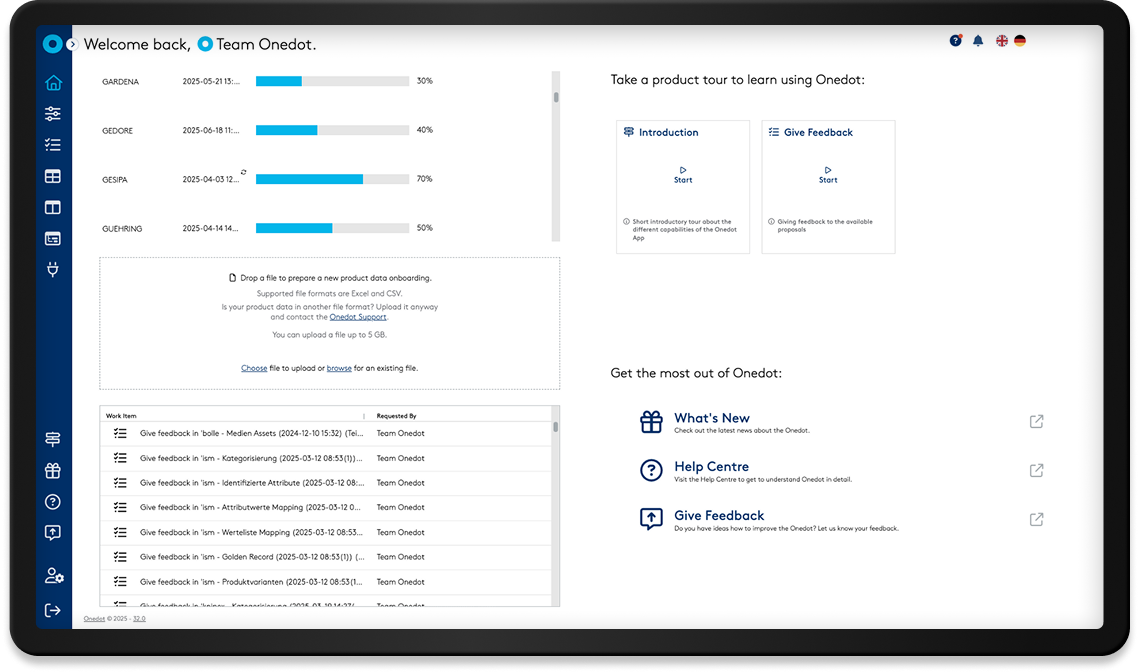Click the help icon in top bar
The width and height of the screenshot is (1138, 672).
click(956, 41)
